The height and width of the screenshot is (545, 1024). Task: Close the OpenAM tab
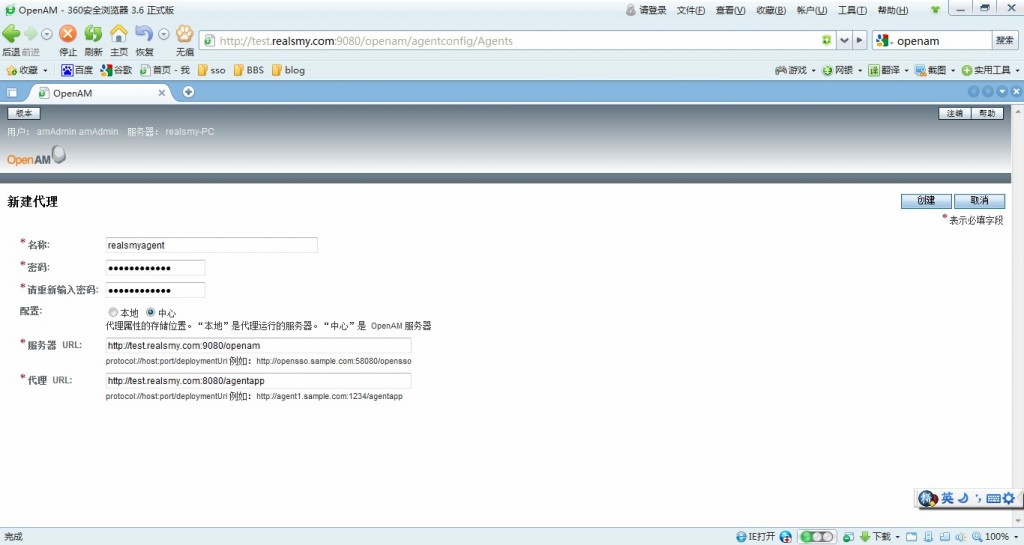point(162,93)
